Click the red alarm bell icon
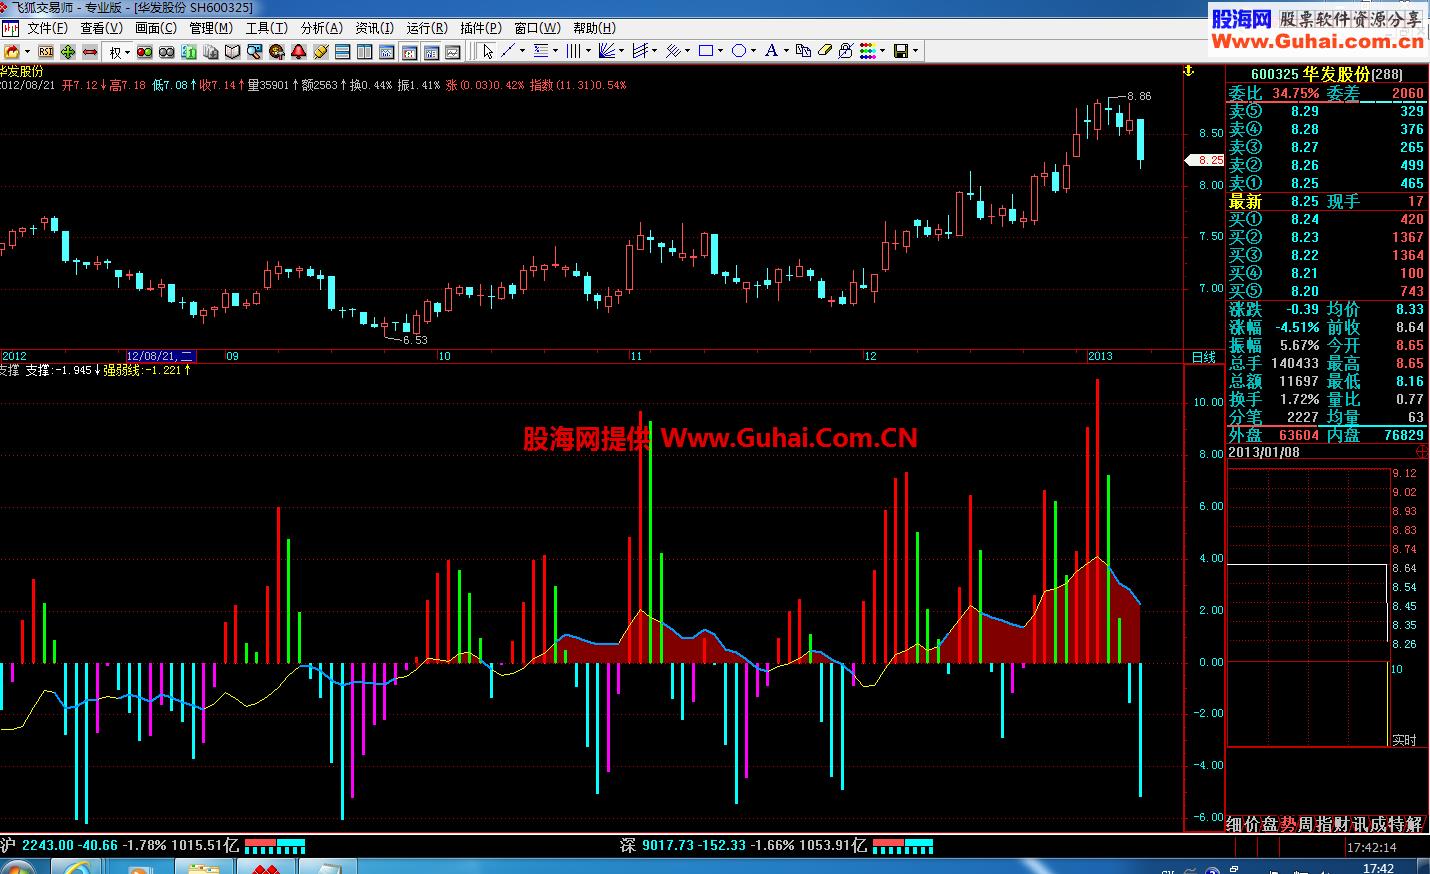Viewport: 1430px width, 874px height. click(x=298, y=51)
